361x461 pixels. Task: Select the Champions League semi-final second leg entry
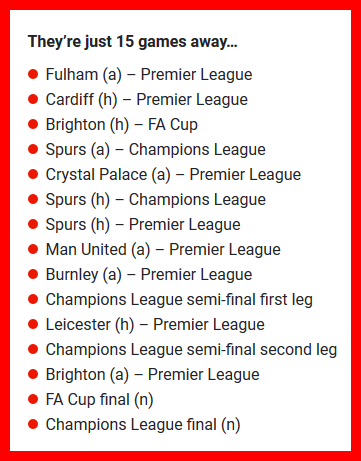(x=191, y=349)
